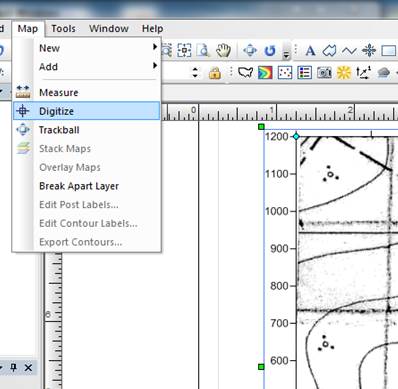Open the Help menu
The image size is (398, 389).
(152, 29)
